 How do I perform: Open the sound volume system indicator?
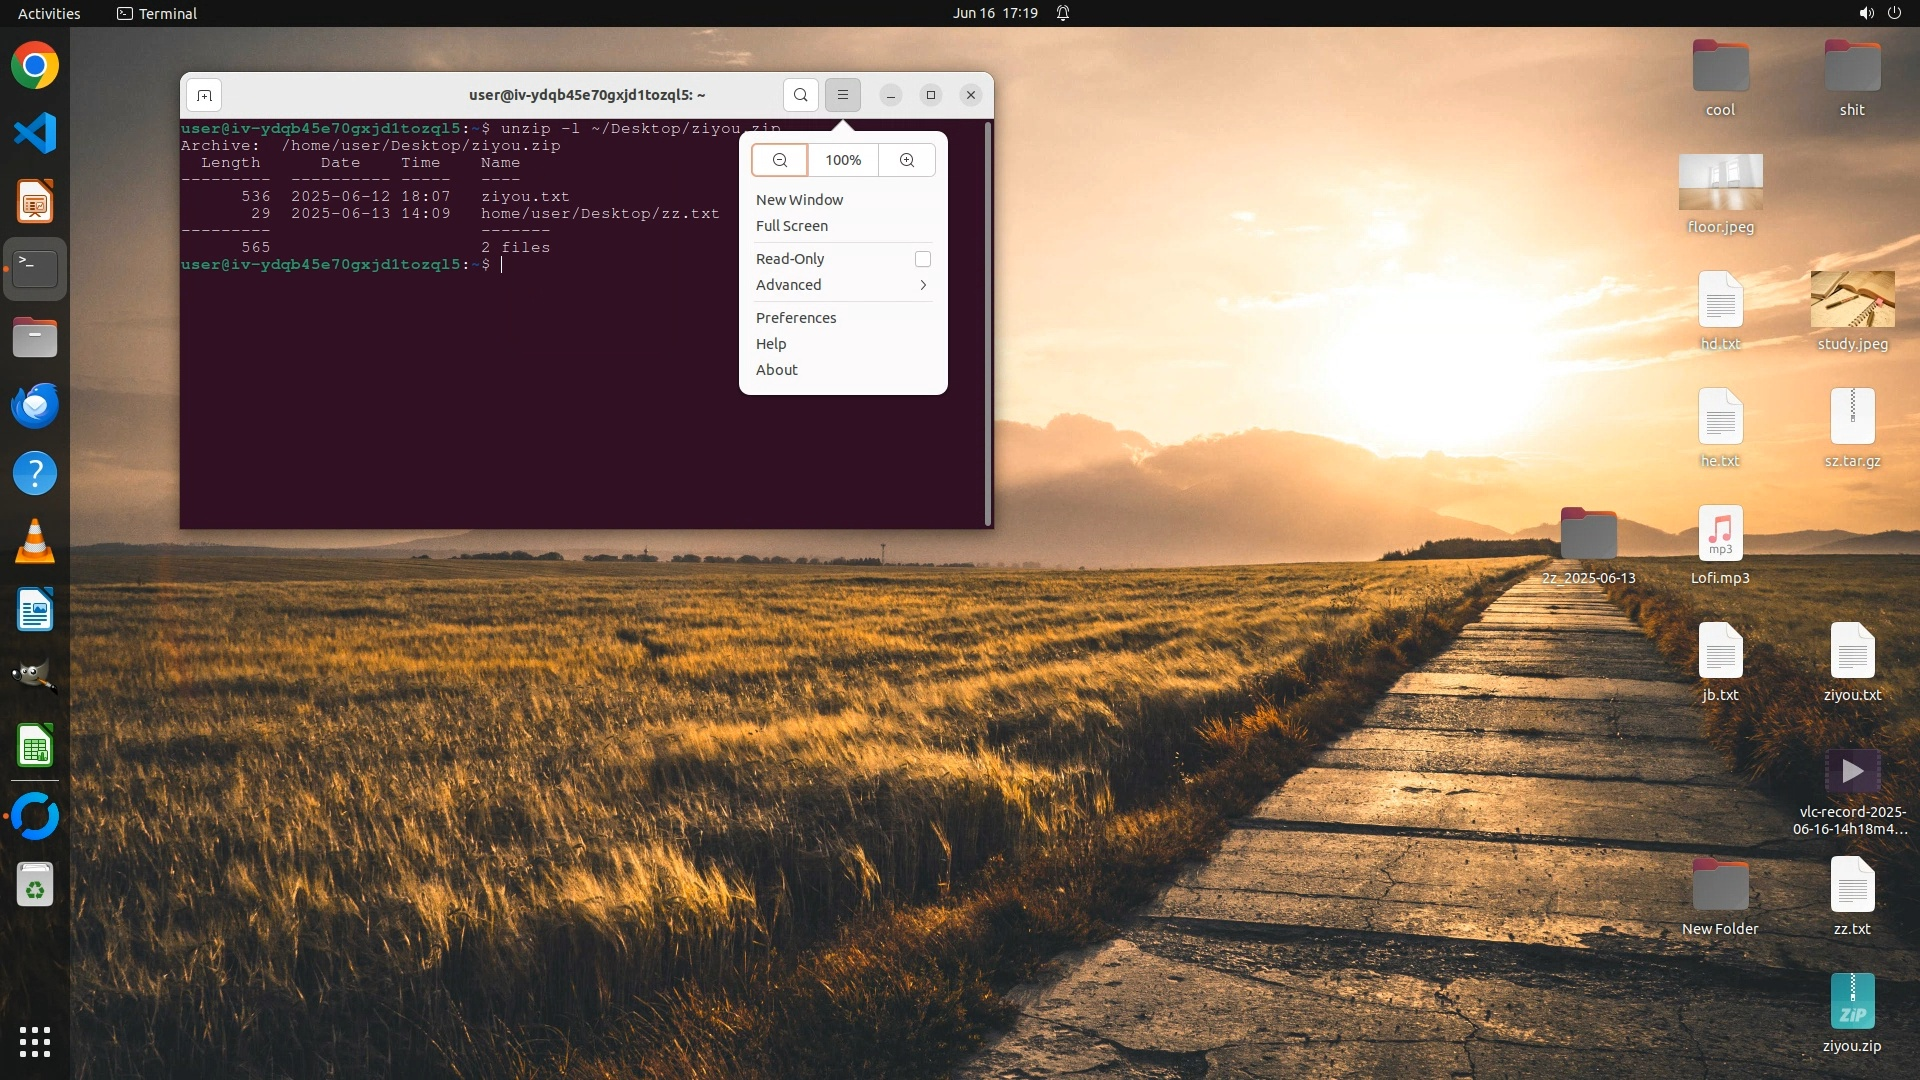click(x=1866, y=13)
